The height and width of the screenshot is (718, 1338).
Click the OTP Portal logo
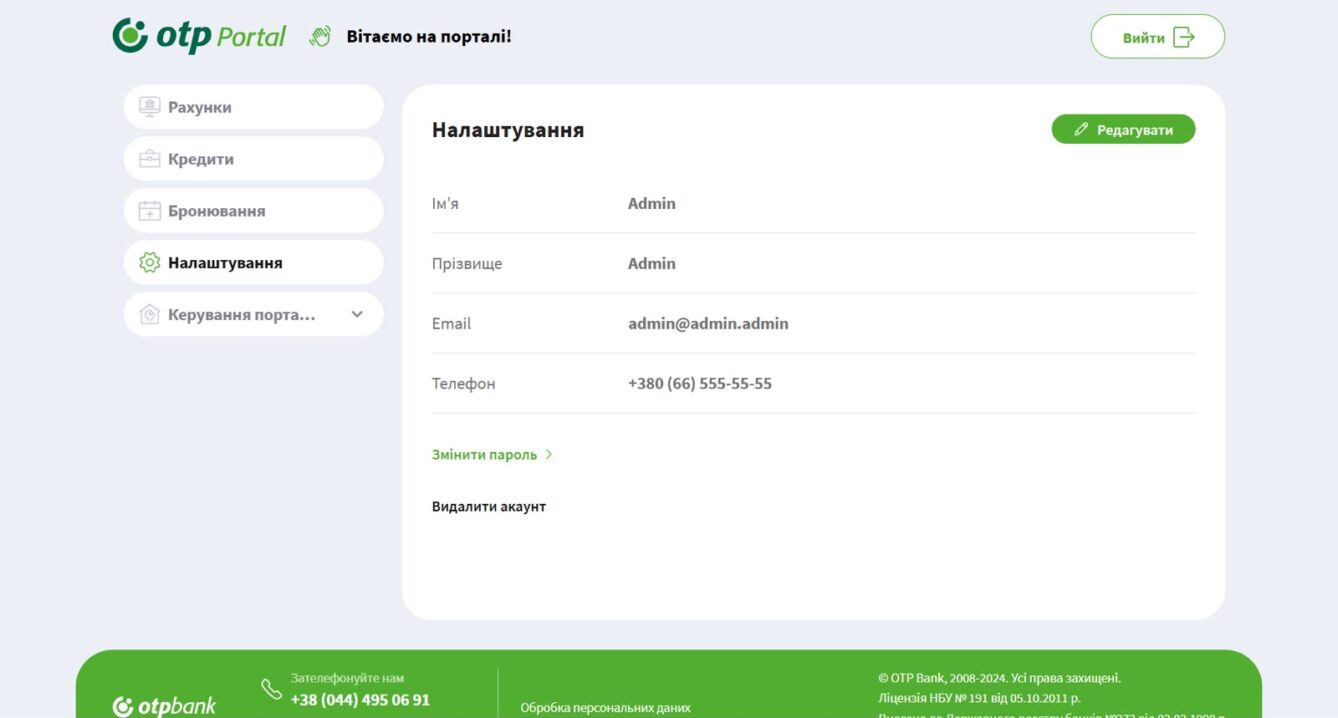(x=199, y=36)
